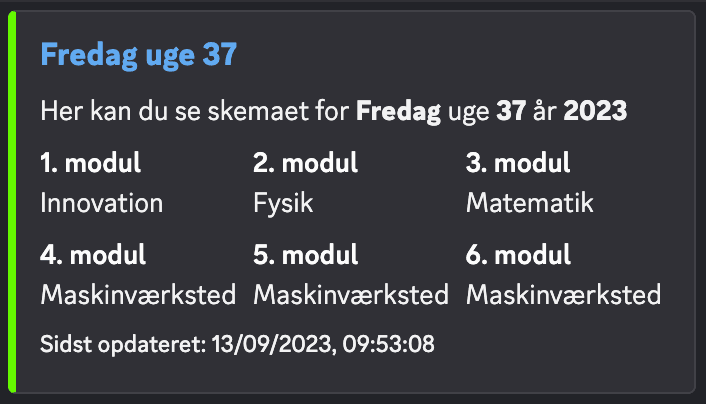
Task: Click "Maskinværksted" under 6. modul
Action: (x=564, y=296)
